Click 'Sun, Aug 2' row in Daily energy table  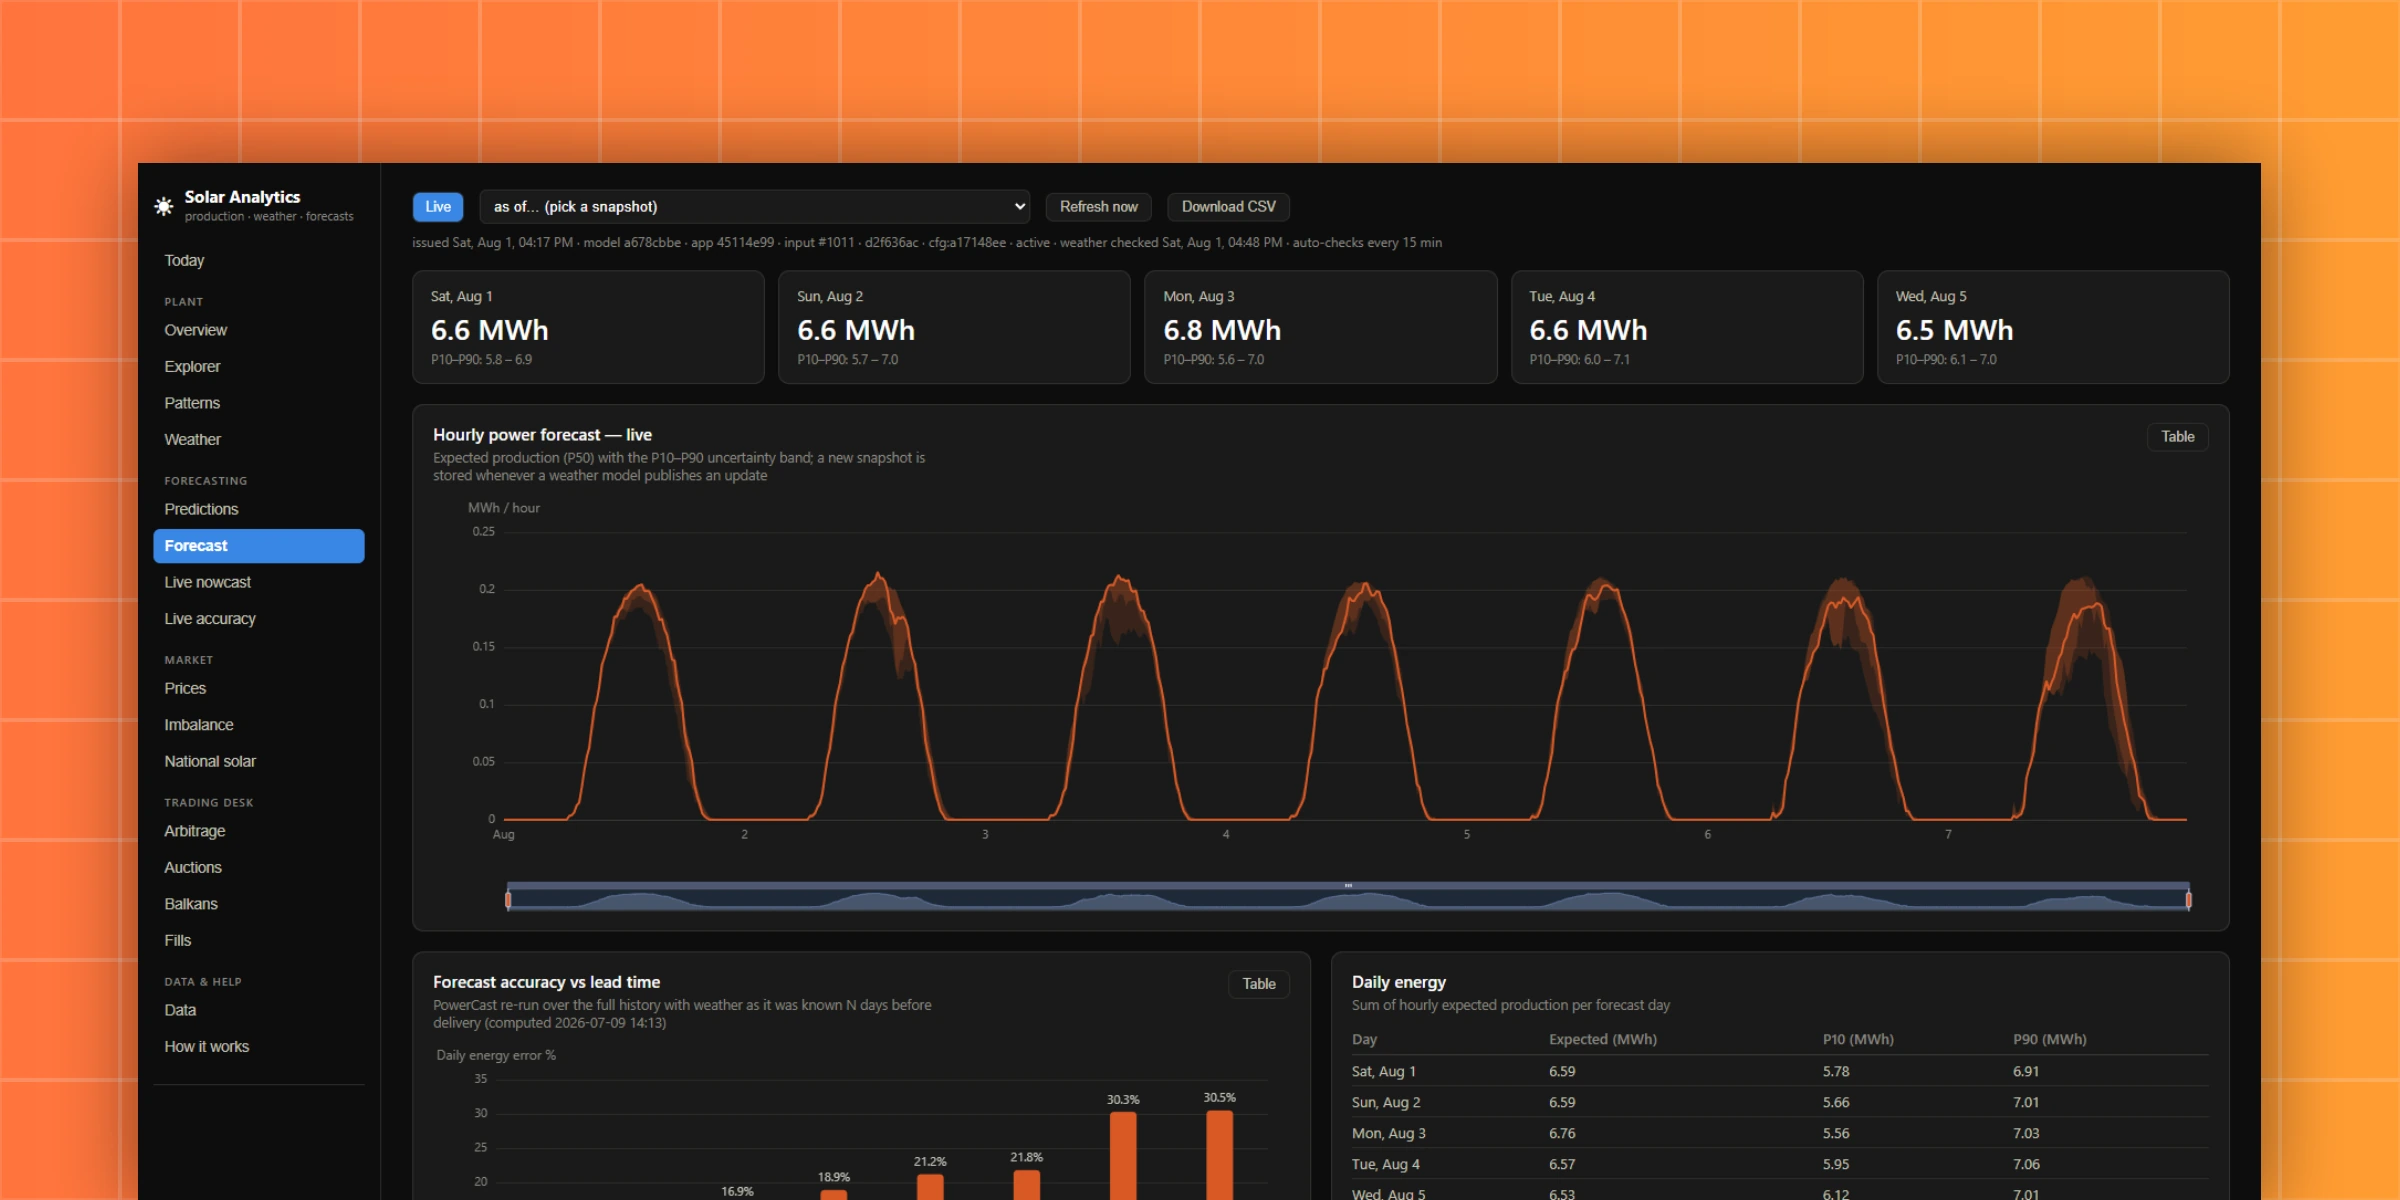tap(1780, 1103)
